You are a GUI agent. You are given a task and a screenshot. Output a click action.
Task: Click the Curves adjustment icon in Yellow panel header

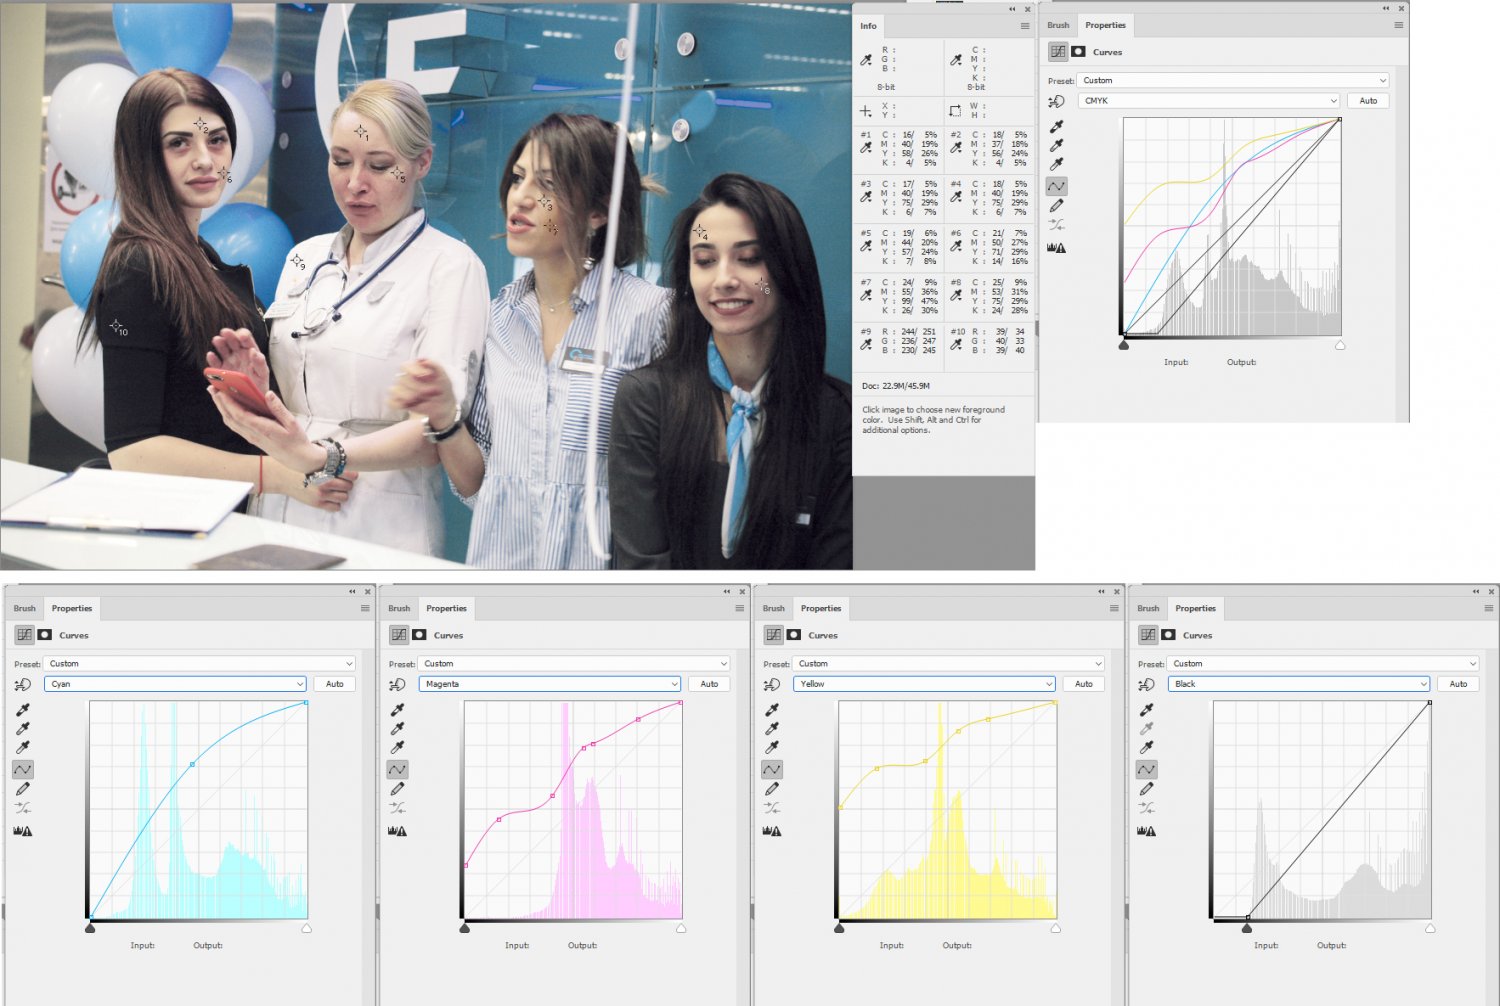[774, 635]
